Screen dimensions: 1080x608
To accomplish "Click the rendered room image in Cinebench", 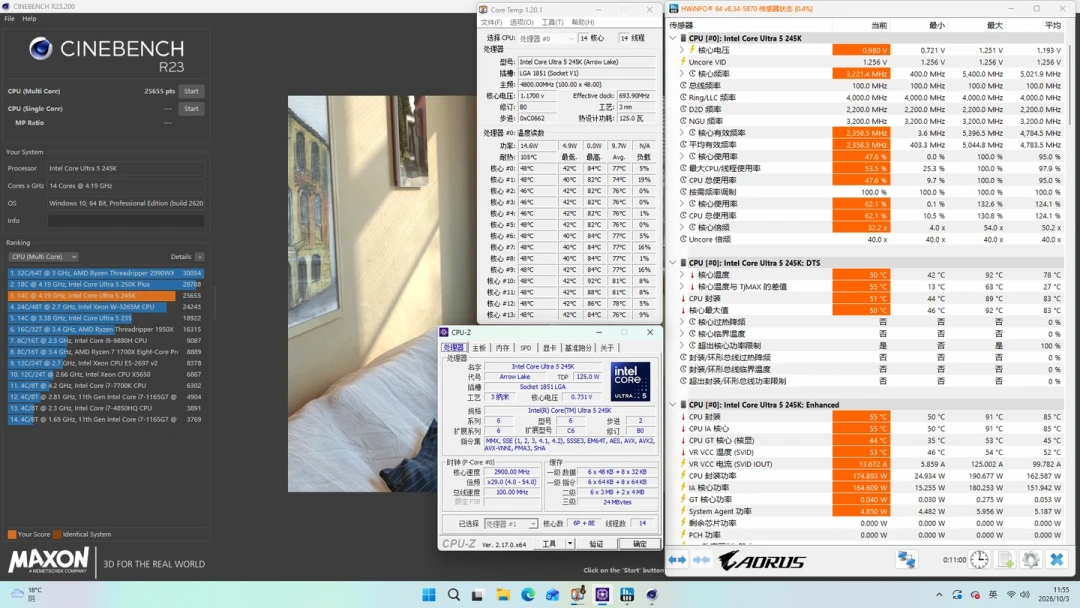I will point(382,293).
